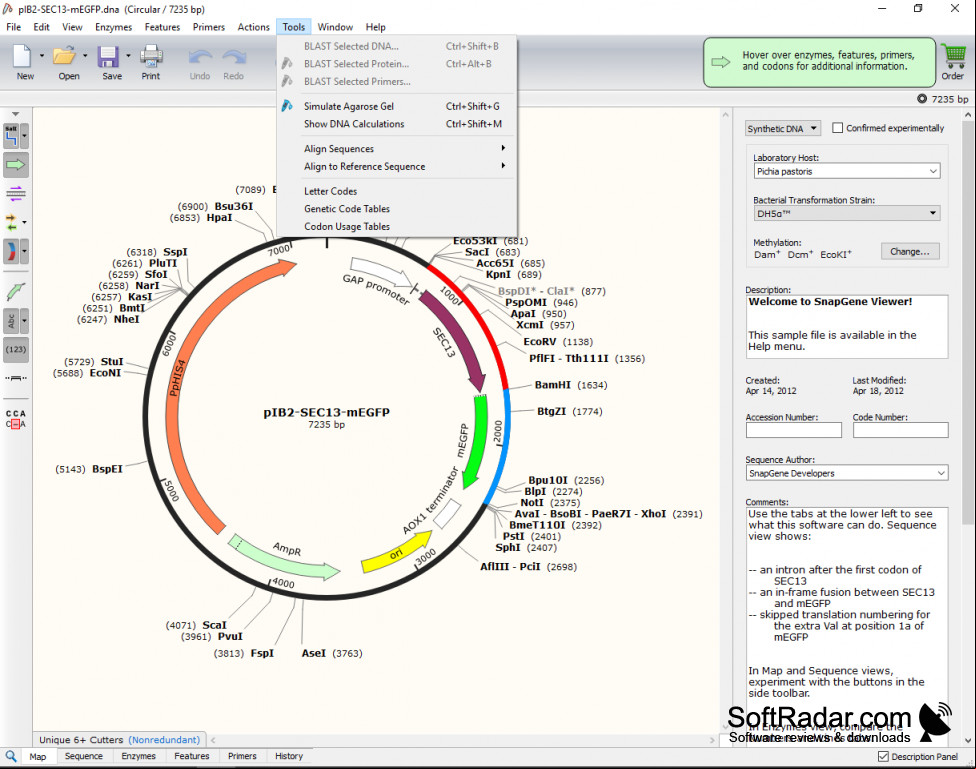Select the yellow ori feature arrow
The width and height of the screenshot is (976, 769).
[396, 554]
